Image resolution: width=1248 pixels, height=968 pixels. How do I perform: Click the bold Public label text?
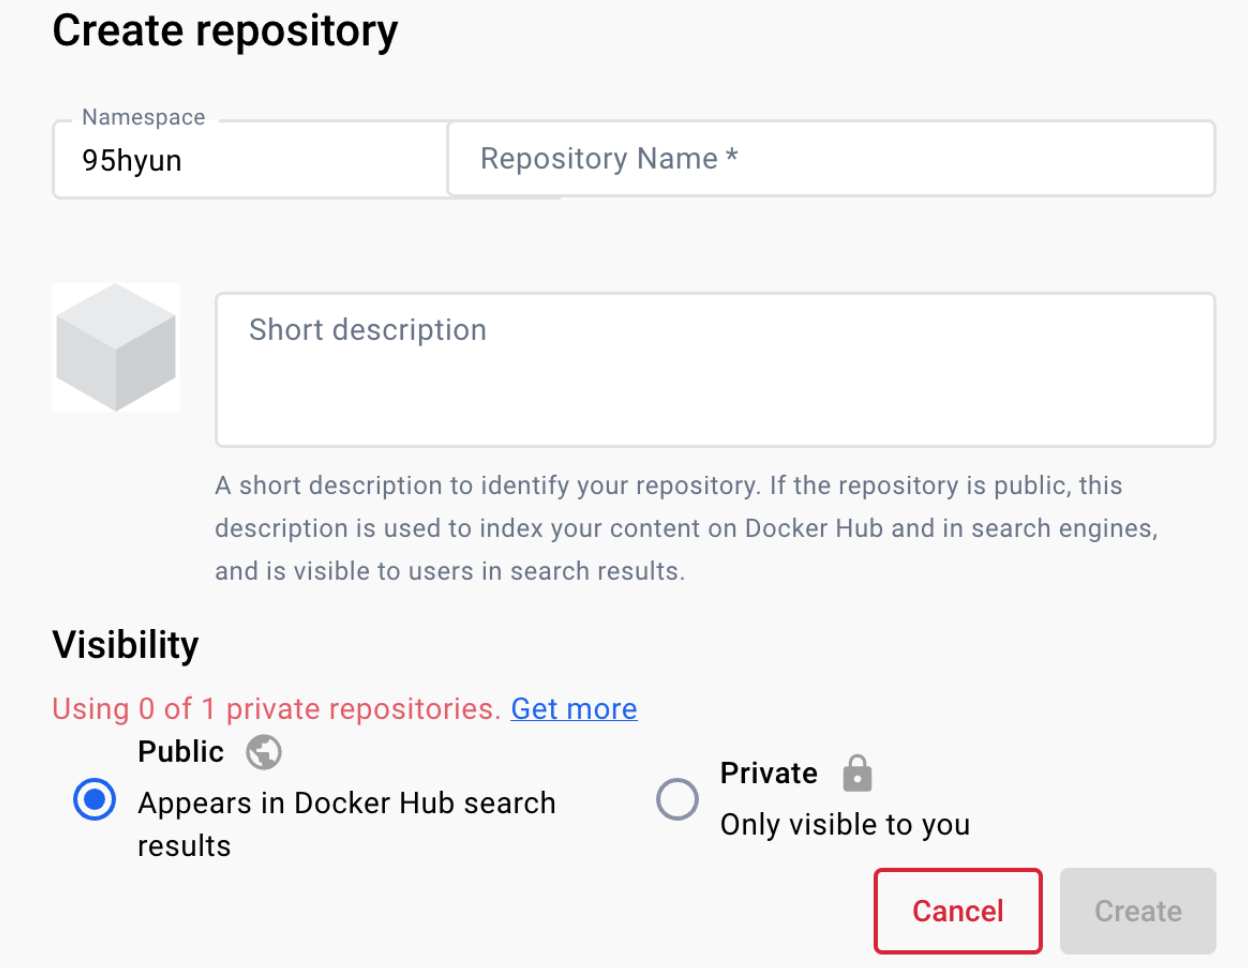pyautogui.click(x=181, y=752)
